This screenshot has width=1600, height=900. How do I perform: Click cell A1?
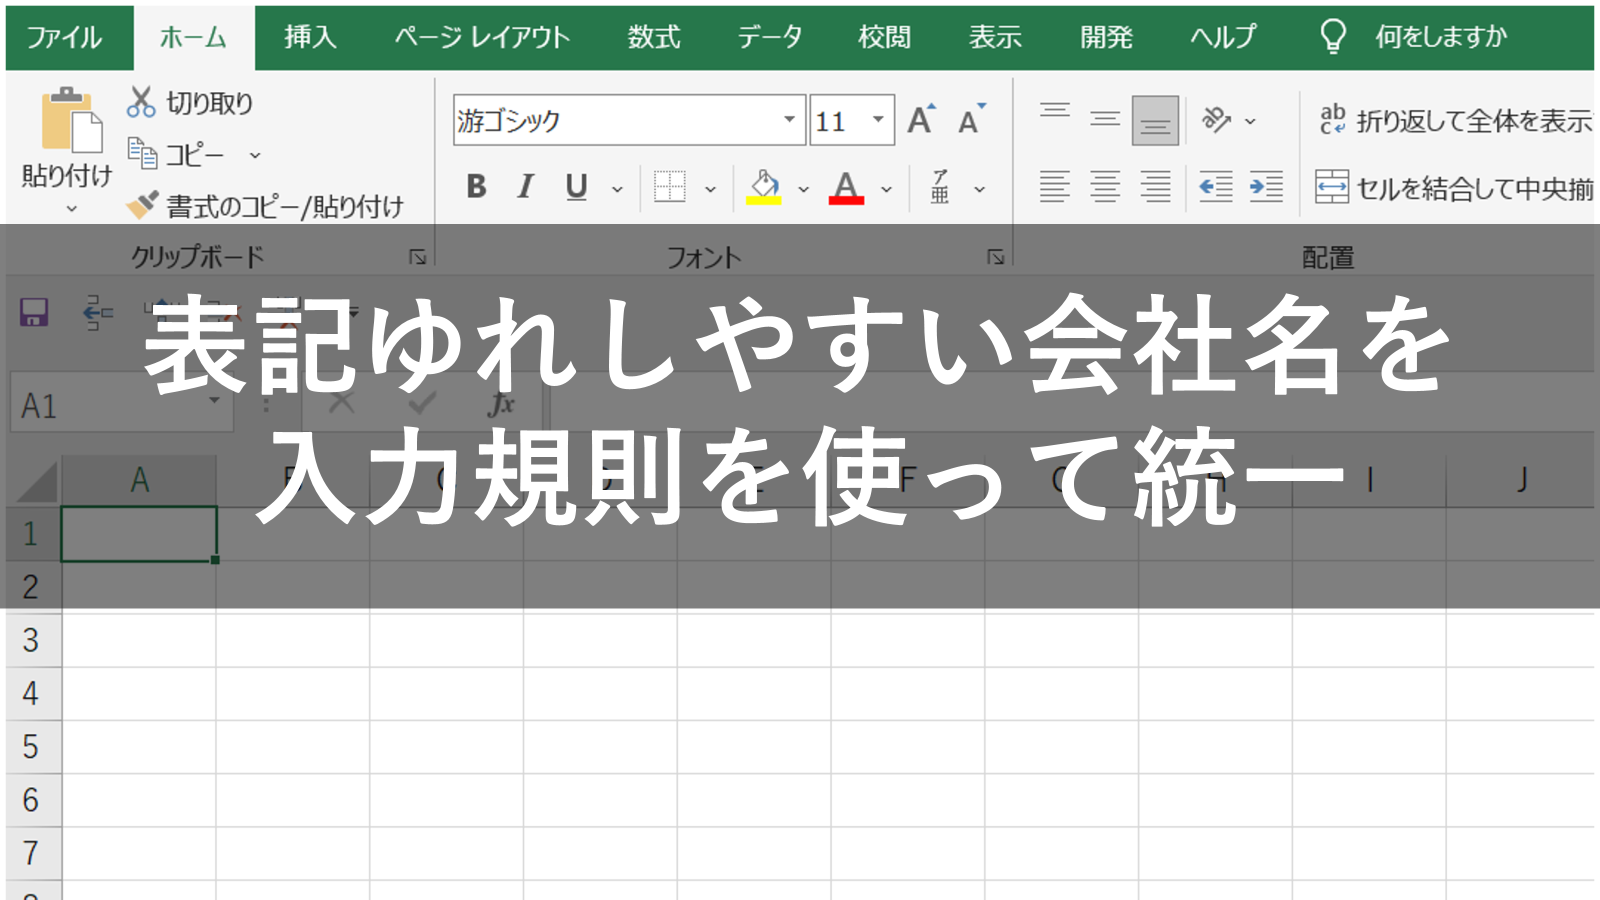[x=139, y=533]
